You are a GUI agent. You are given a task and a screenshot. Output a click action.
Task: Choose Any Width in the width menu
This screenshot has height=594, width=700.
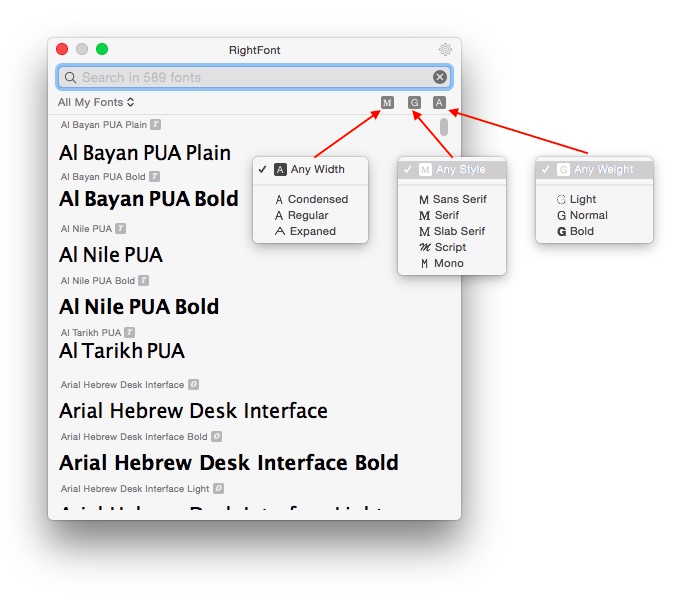click(310, 170)
